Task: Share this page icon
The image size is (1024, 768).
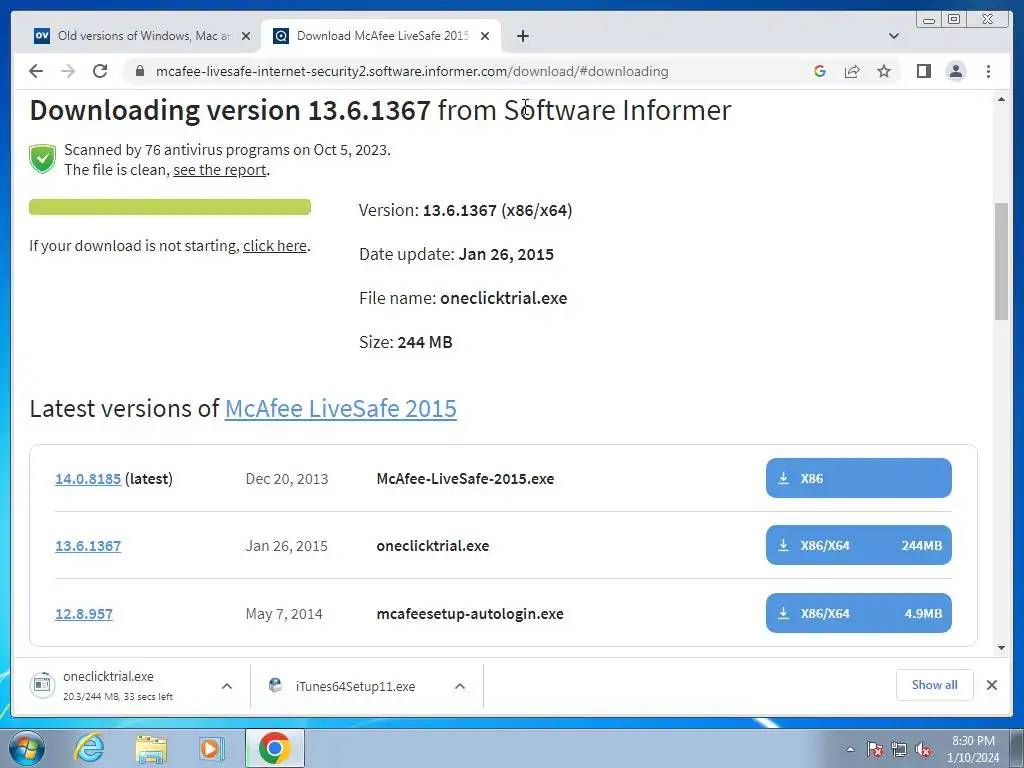Action: 852,71
